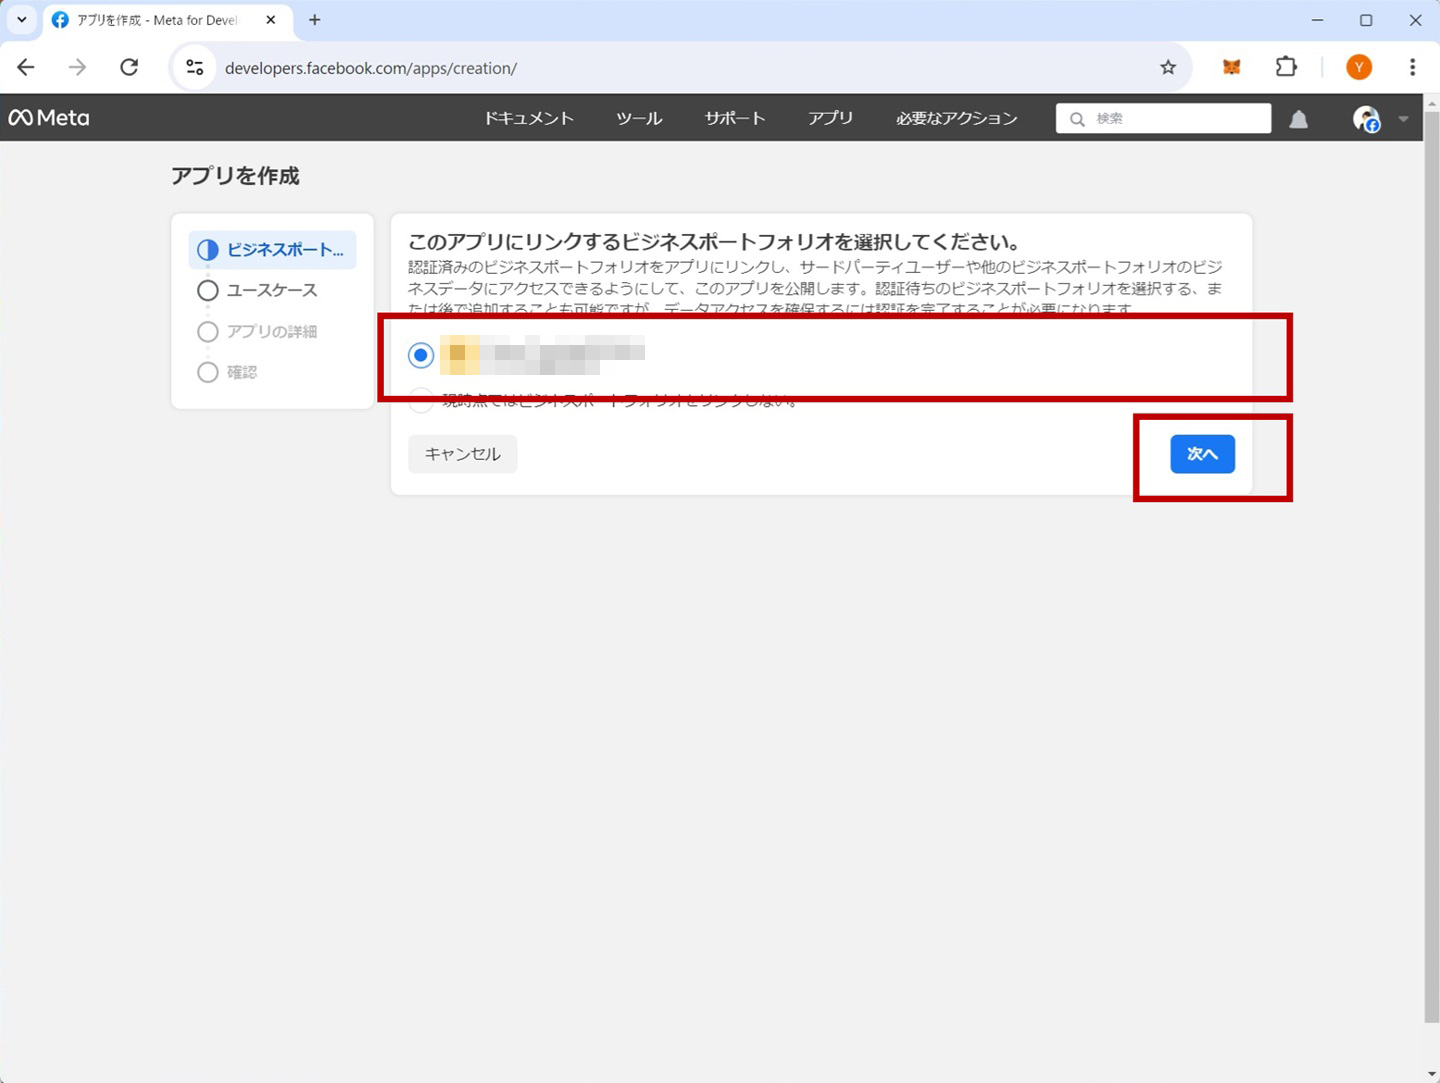Click the 次へ button
Screen dimensions: 1440x1083
[1202, 454]
